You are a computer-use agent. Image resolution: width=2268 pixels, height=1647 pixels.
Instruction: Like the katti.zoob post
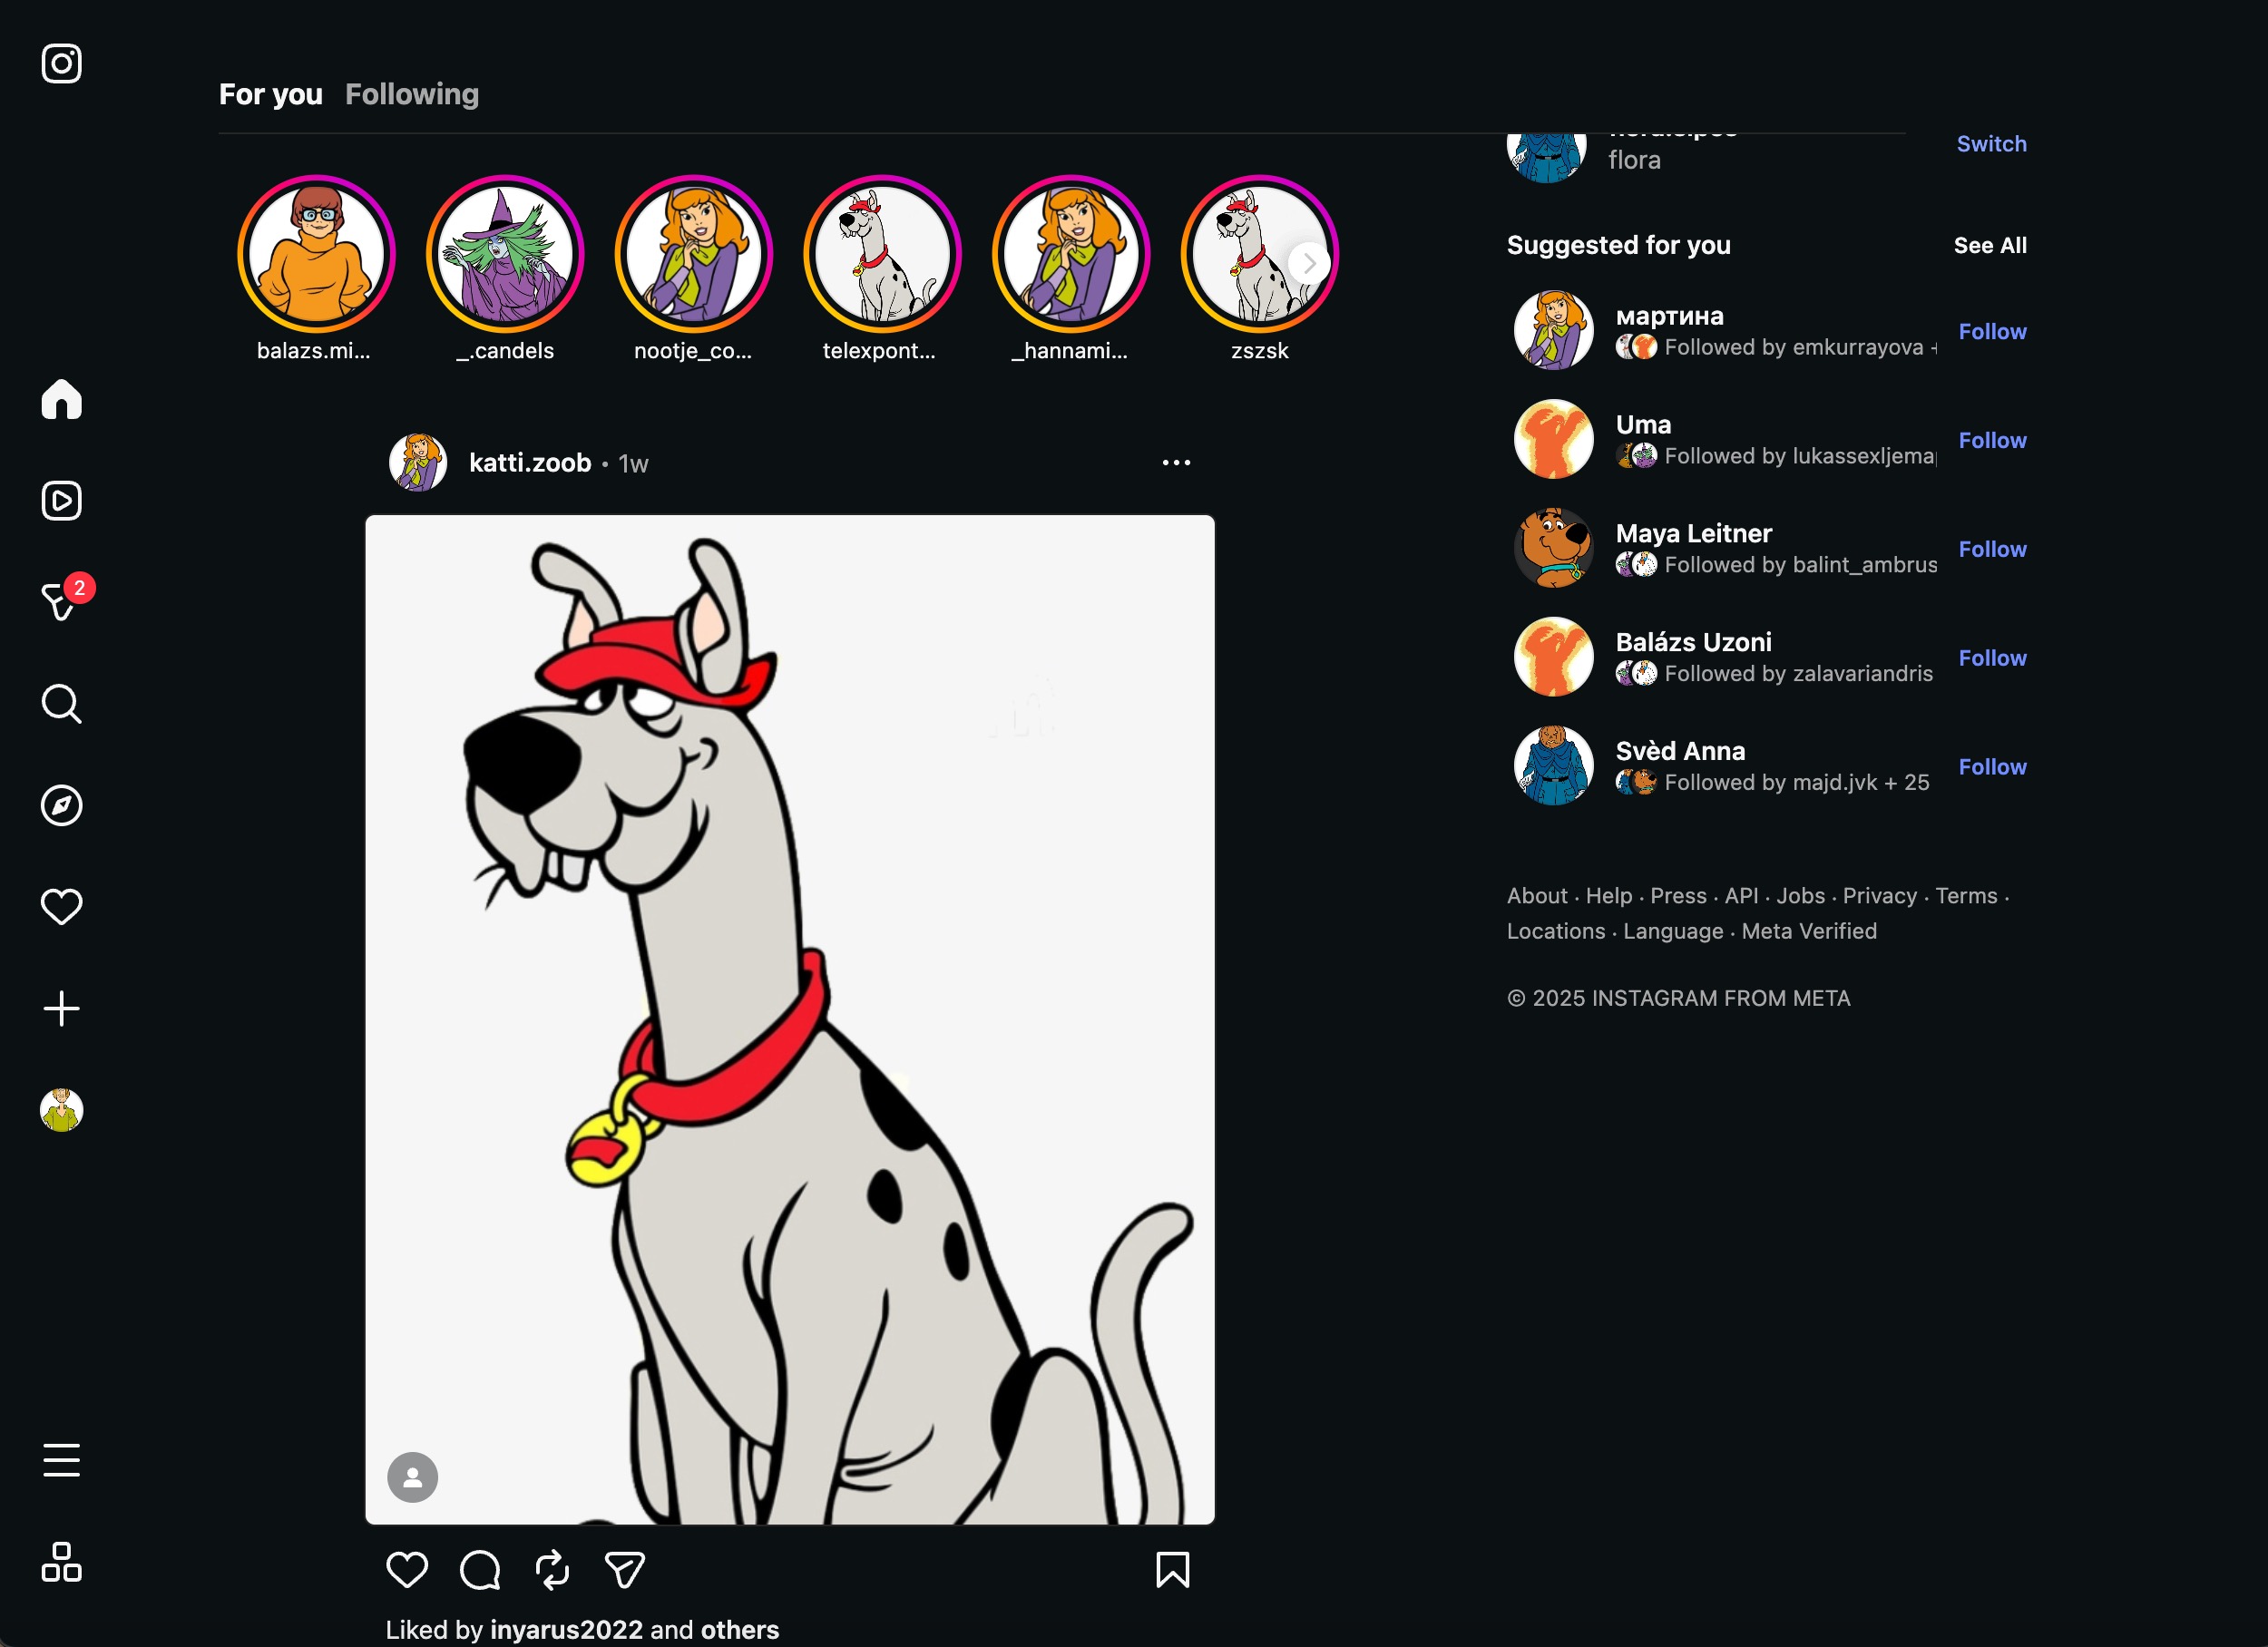(x=406, y=1569)
